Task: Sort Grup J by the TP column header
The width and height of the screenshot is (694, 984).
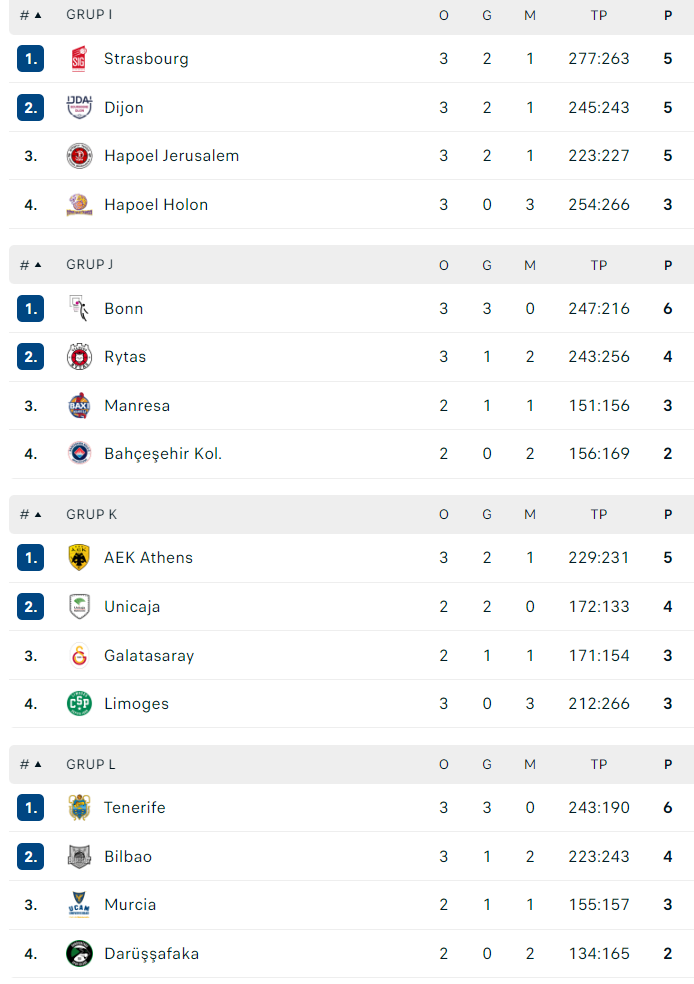Action: pyautogui.click(x=599, y=265)
